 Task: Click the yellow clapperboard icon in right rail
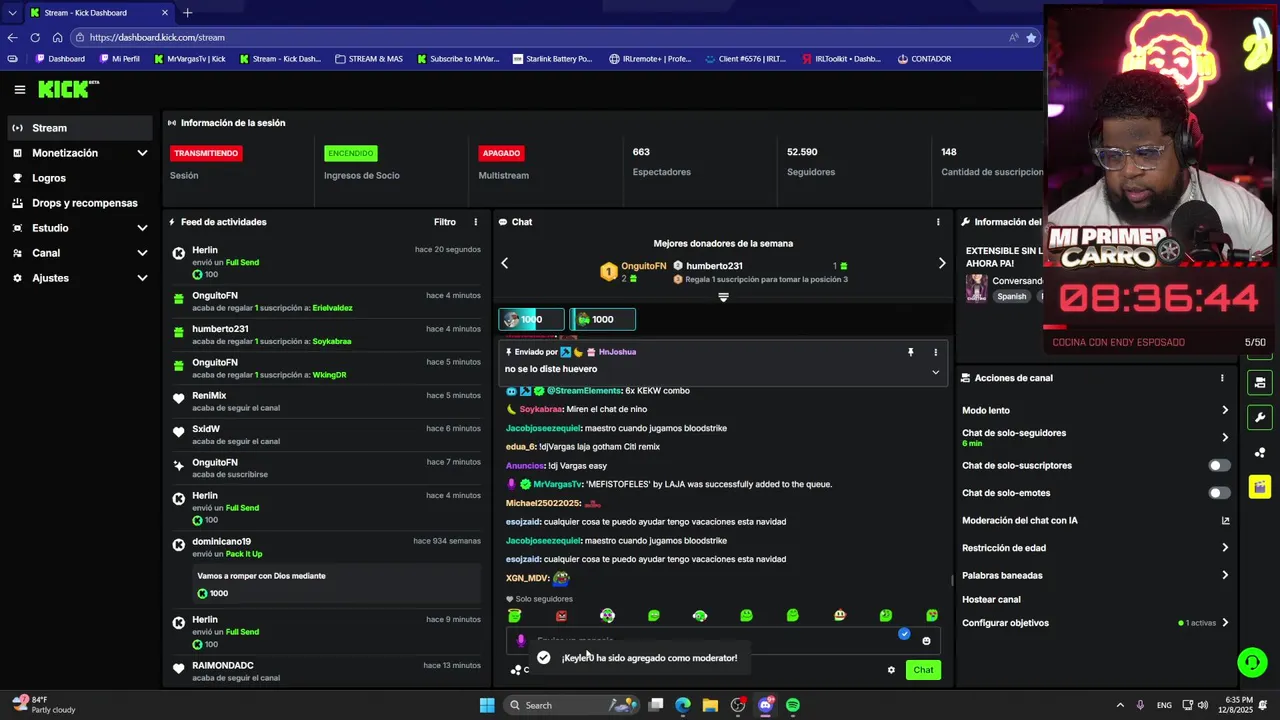[x=1260, y=487]
